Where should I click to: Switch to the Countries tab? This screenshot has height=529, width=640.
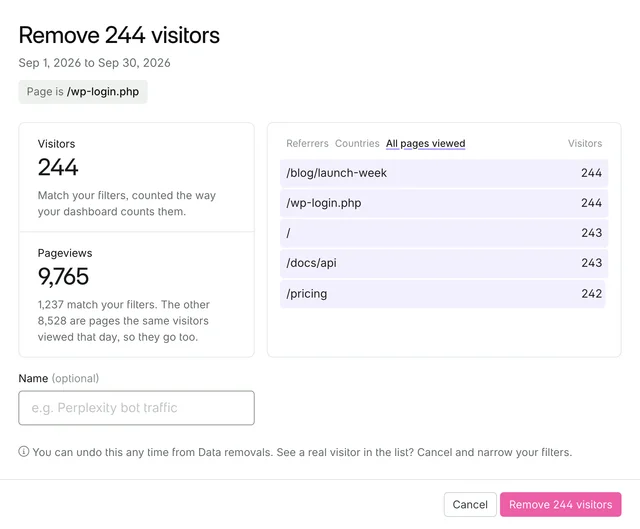pos(357,143)
